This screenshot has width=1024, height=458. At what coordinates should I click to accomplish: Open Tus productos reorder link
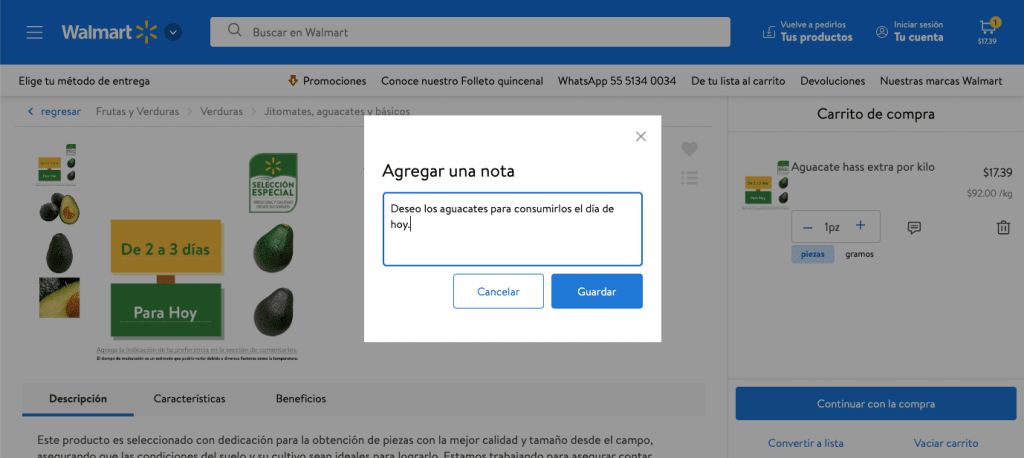click(808, 31)
